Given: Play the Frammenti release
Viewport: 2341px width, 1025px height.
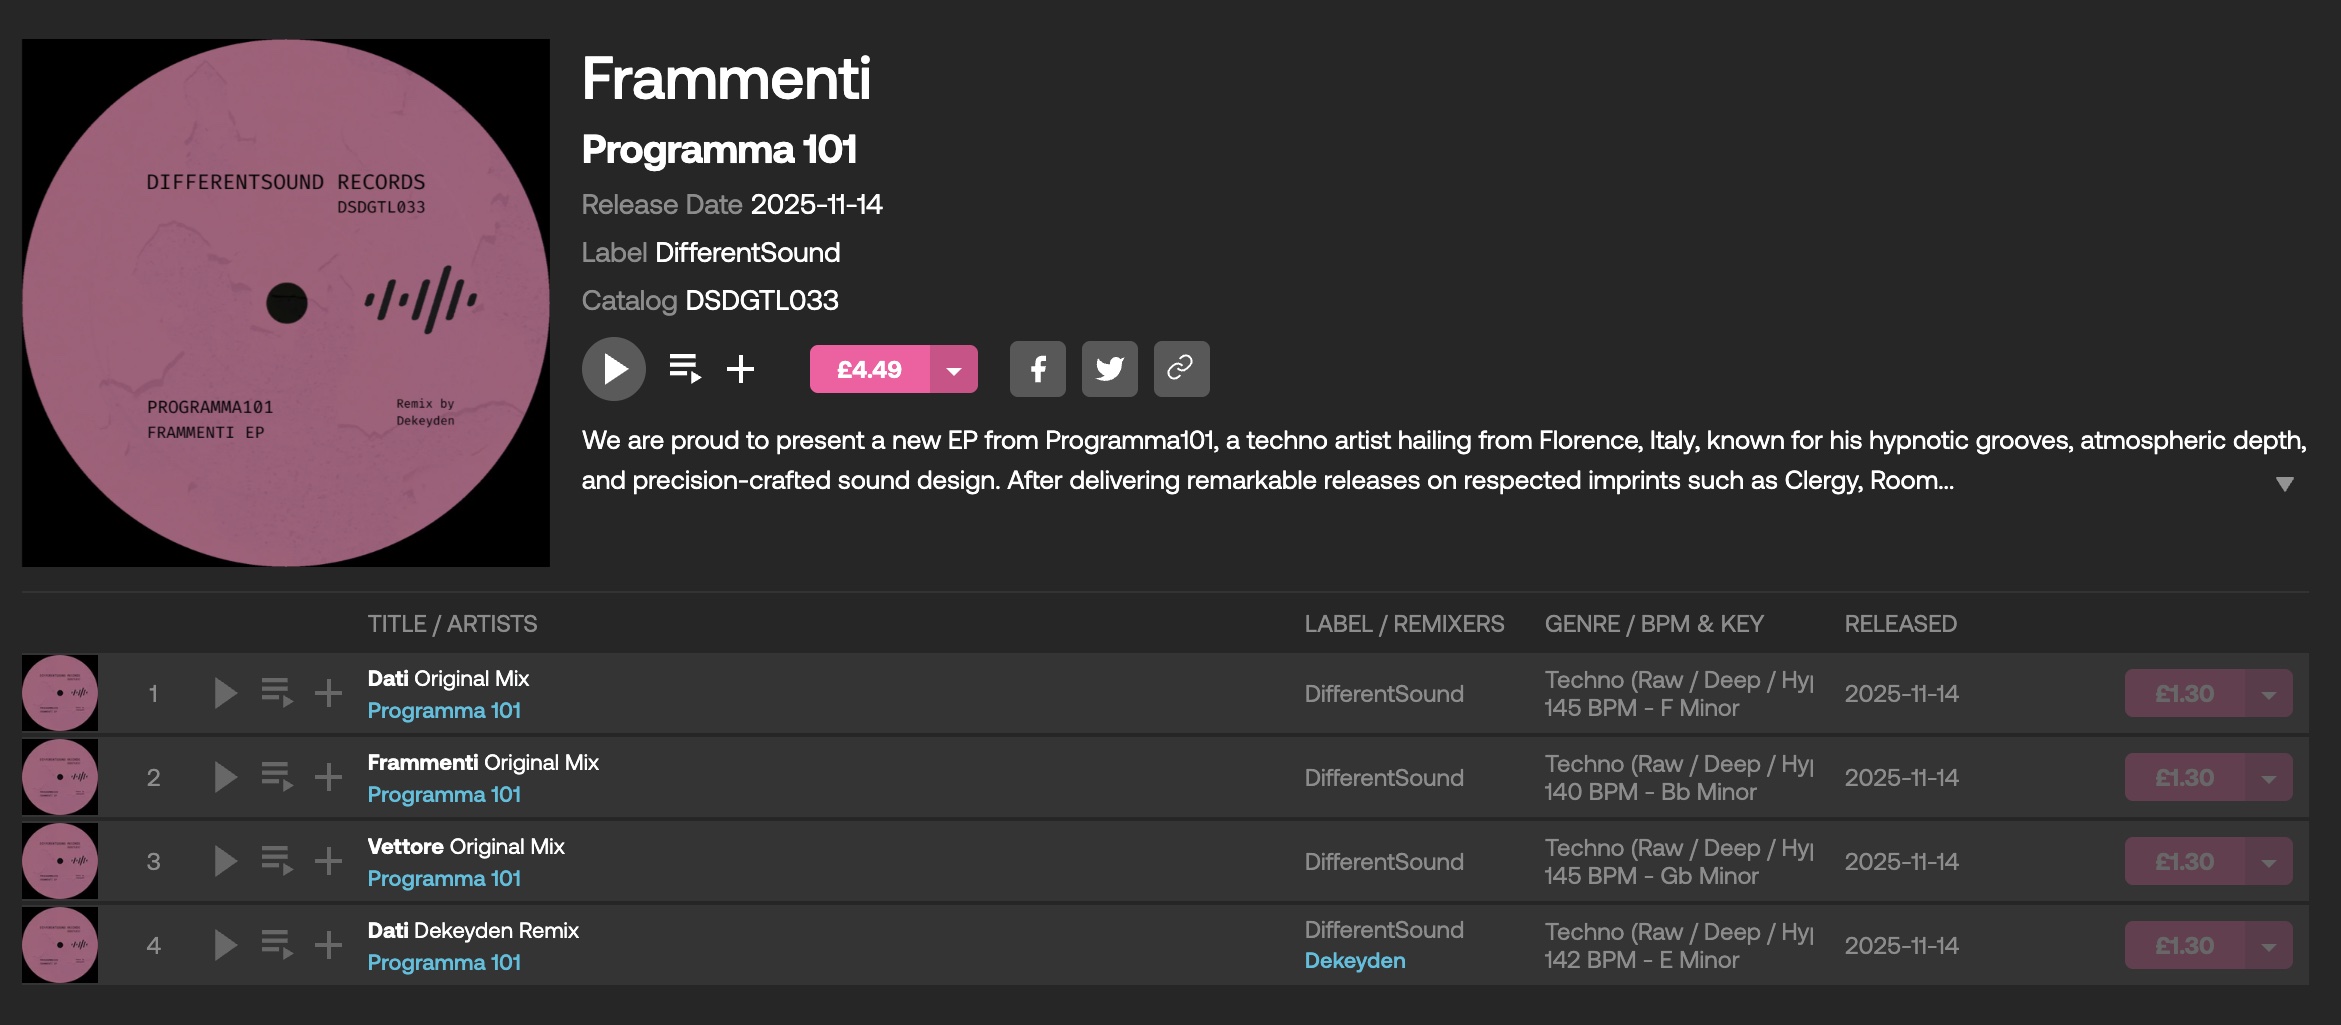Looking at the screenshot, I should pos(613,369).
